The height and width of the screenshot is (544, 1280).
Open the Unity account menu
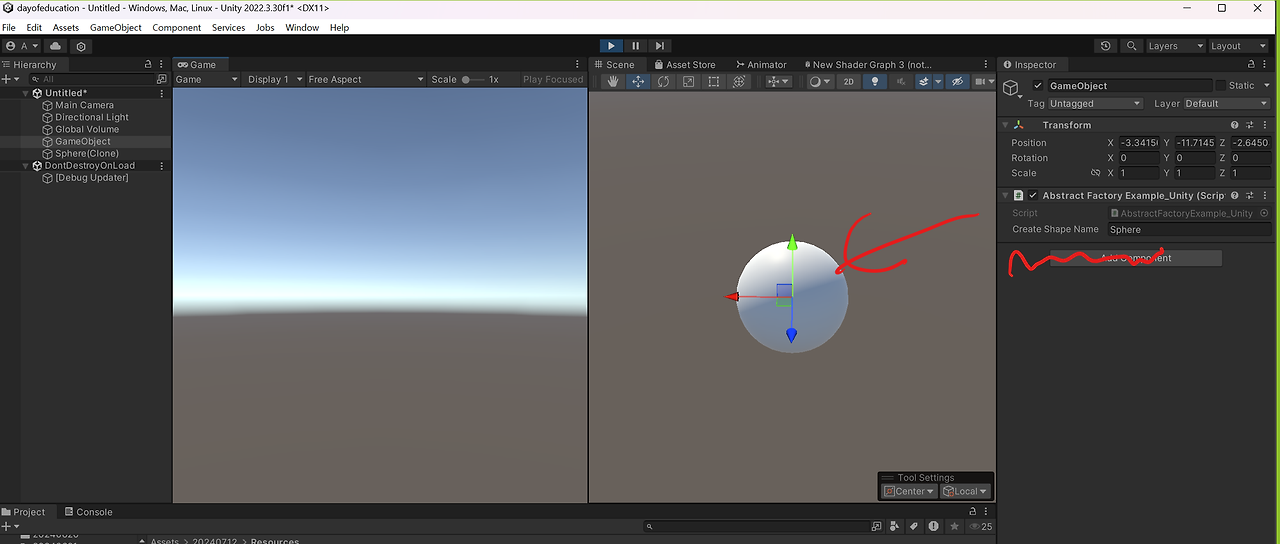[21, 46]
